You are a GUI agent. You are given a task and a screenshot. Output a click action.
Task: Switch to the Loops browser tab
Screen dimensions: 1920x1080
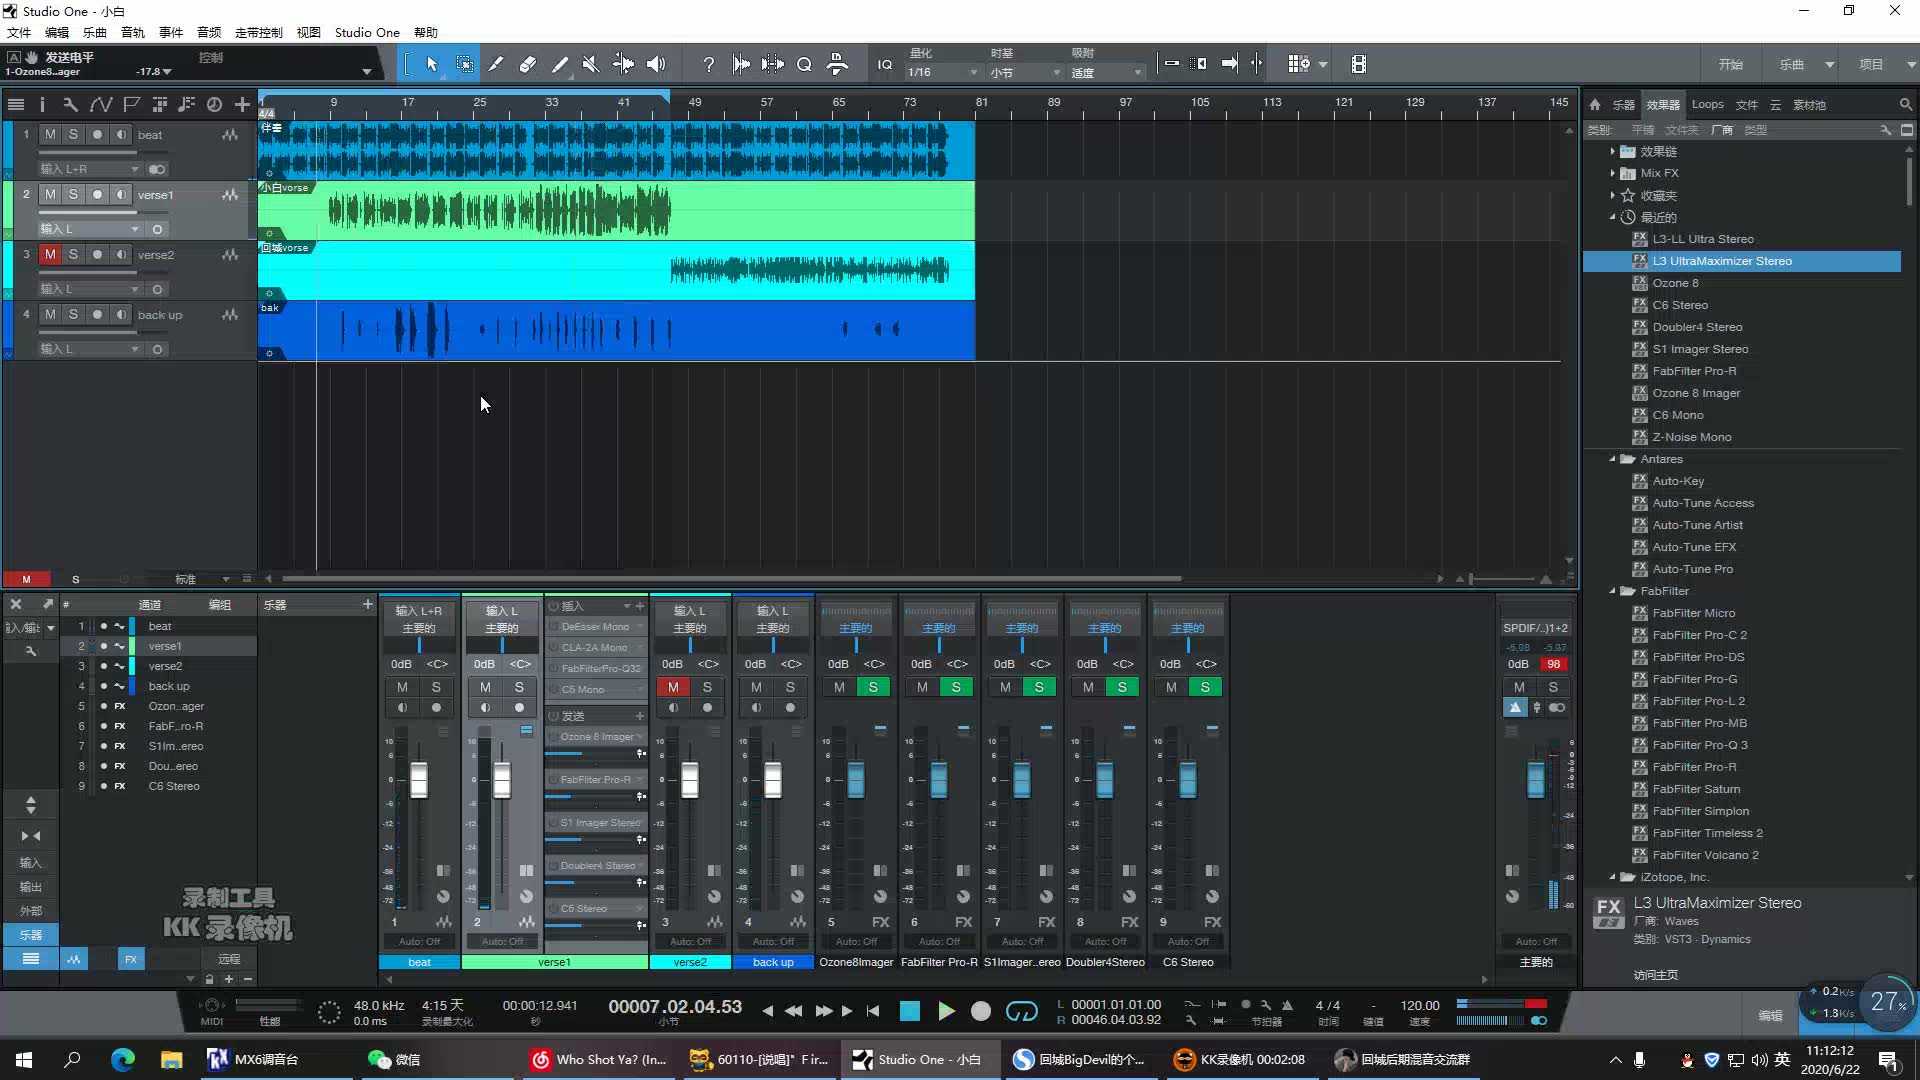coord(1707,104)
